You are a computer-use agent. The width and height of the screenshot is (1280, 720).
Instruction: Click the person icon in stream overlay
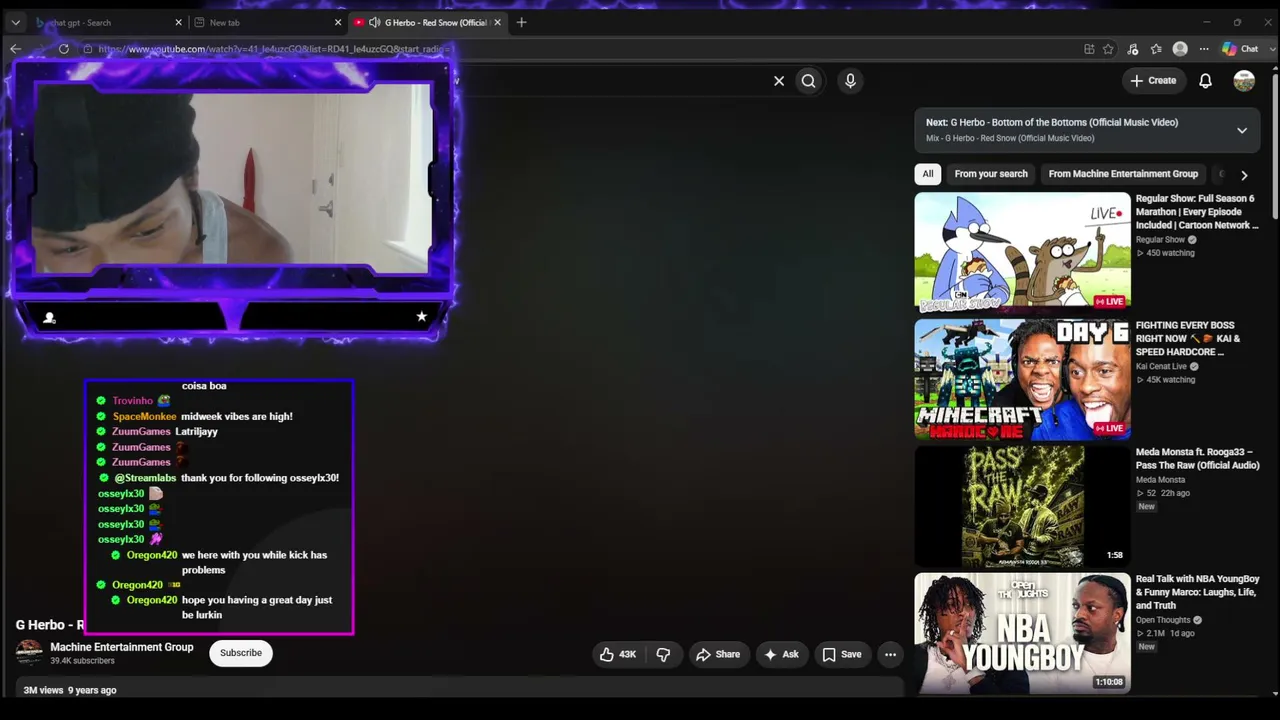[x=49, y=317]
